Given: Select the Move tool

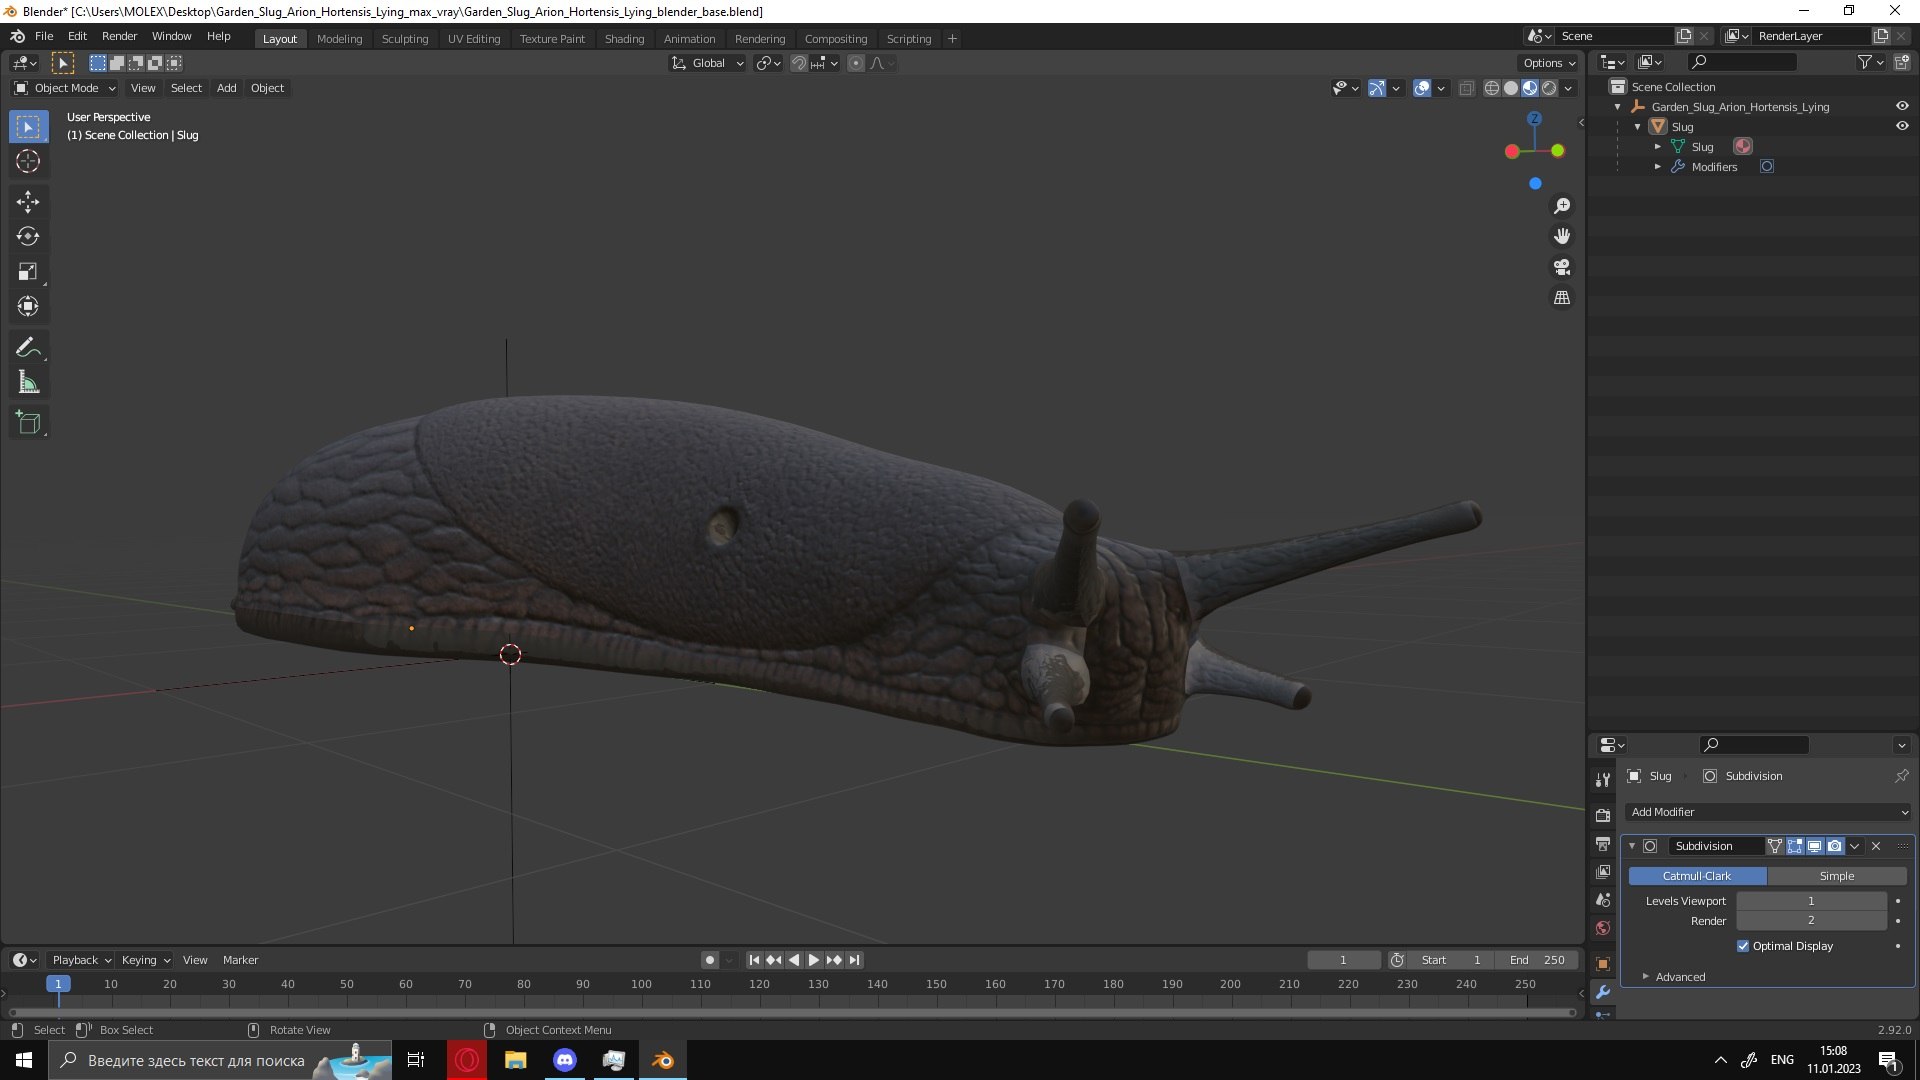Looking at the screenshot, I should pos(28,202).
